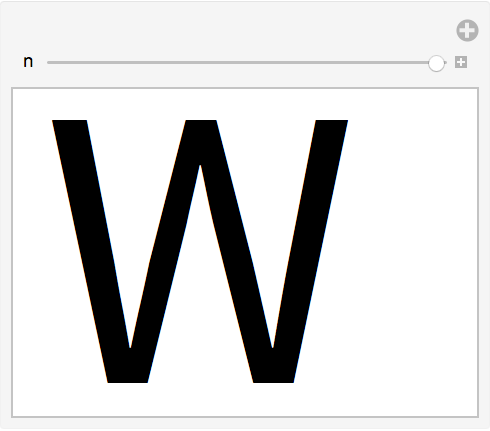Click blank output area below the W
Screen dimensions: 490x431
[x=245, y=400]
